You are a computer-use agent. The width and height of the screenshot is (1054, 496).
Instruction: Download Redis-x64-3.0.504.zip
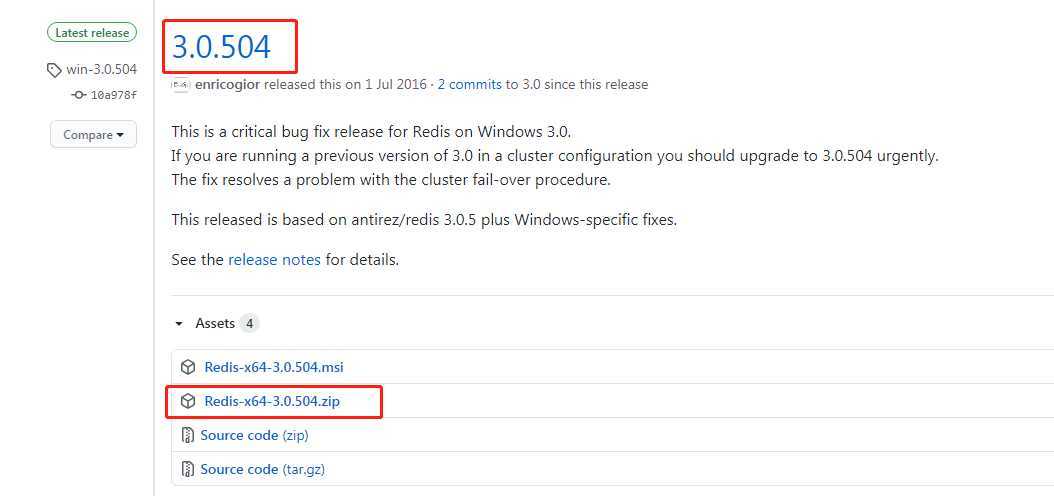coord(272,402)
